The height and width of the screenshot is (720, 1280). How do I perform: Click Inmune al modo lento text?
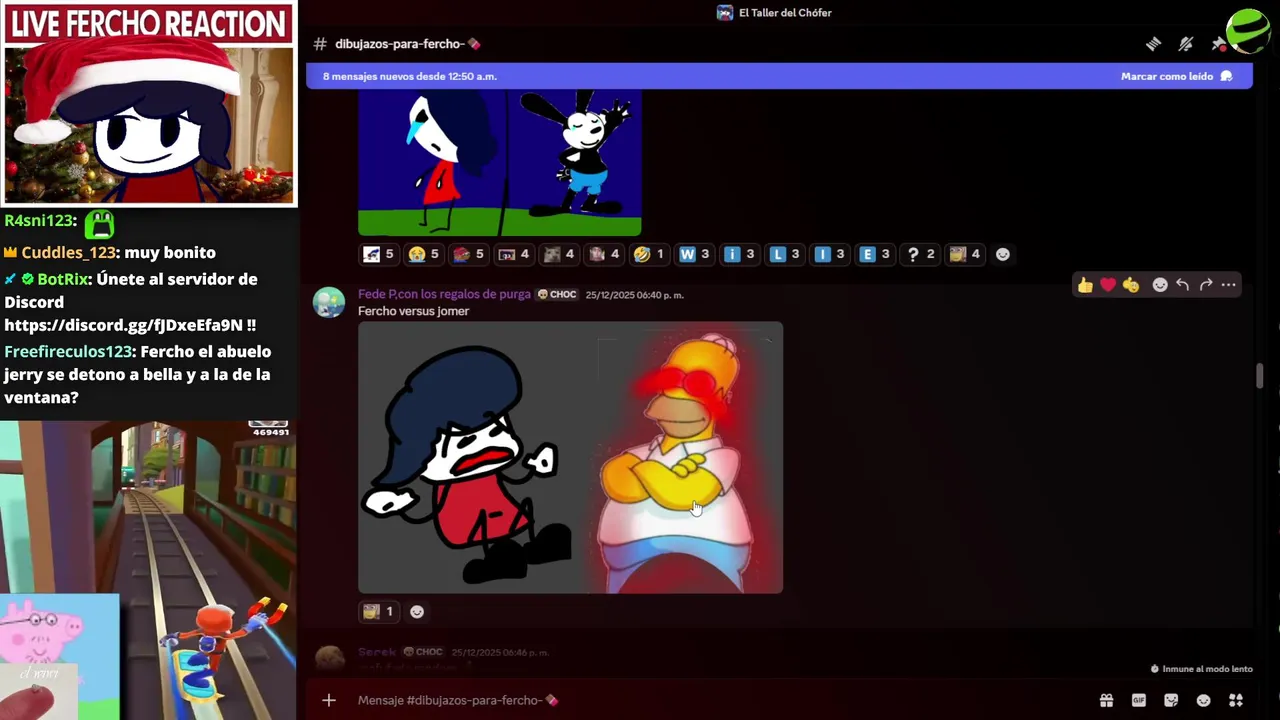coord(1207,669)
